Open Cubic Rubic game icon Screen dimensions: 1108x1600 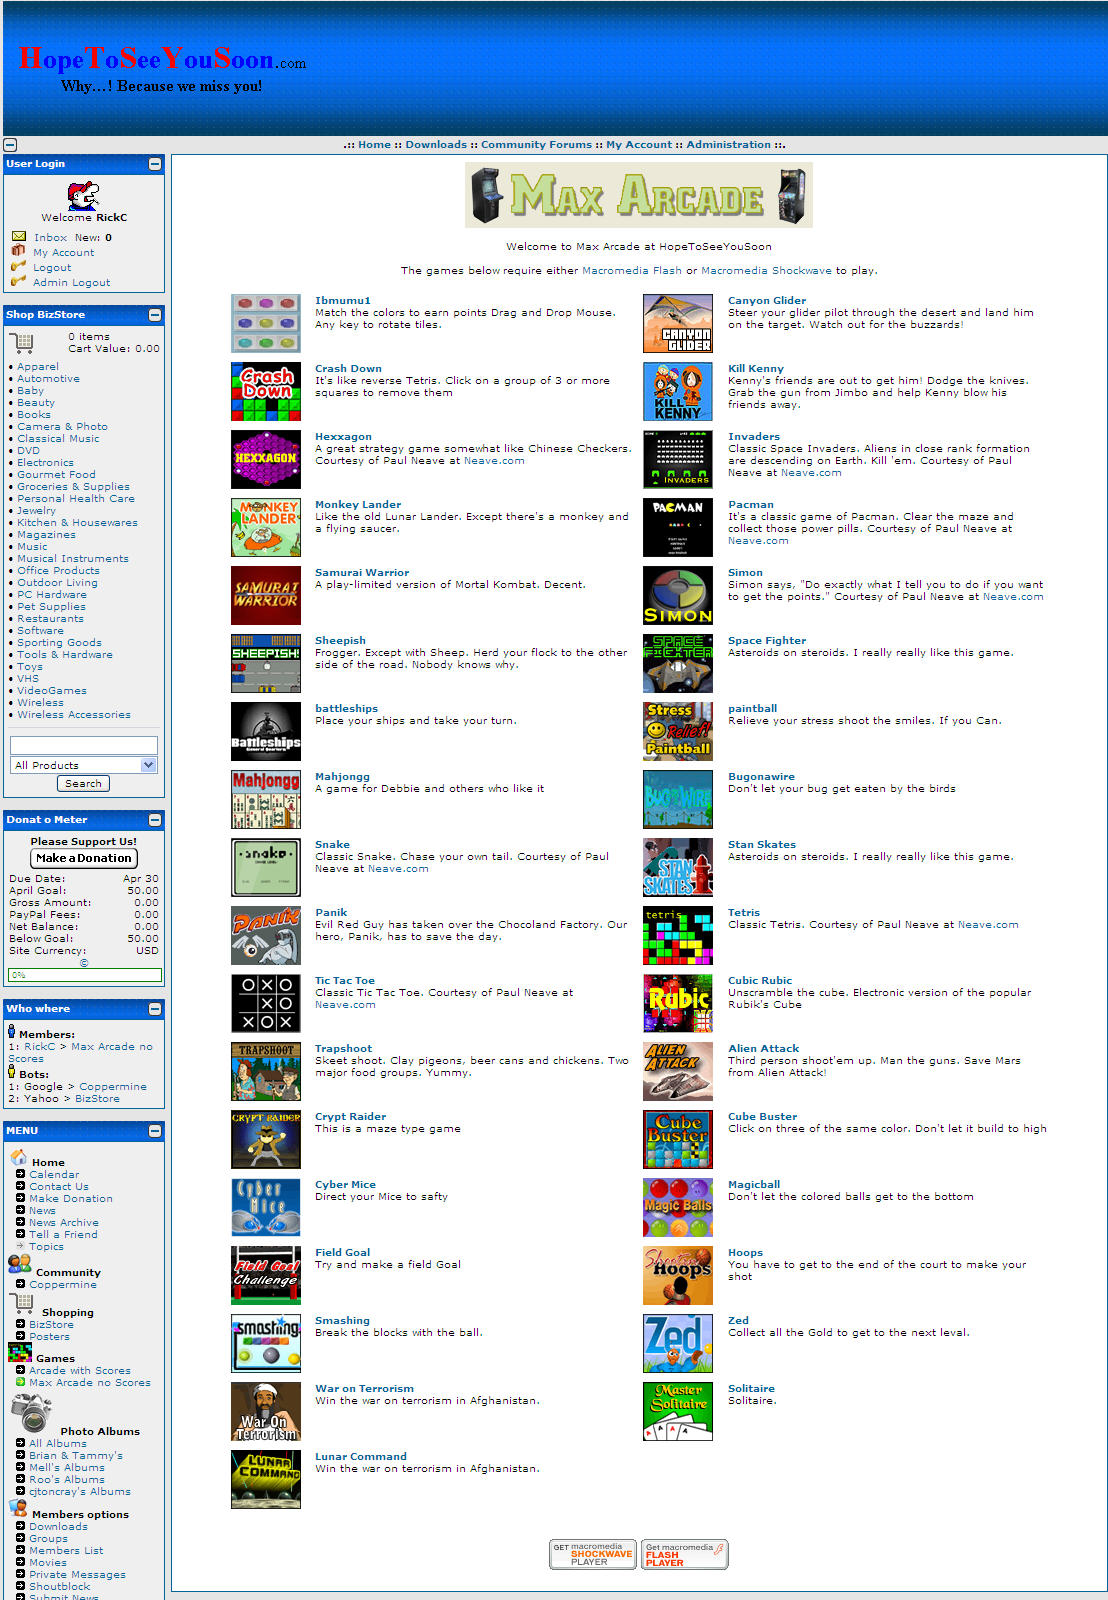coord(678,1004)
